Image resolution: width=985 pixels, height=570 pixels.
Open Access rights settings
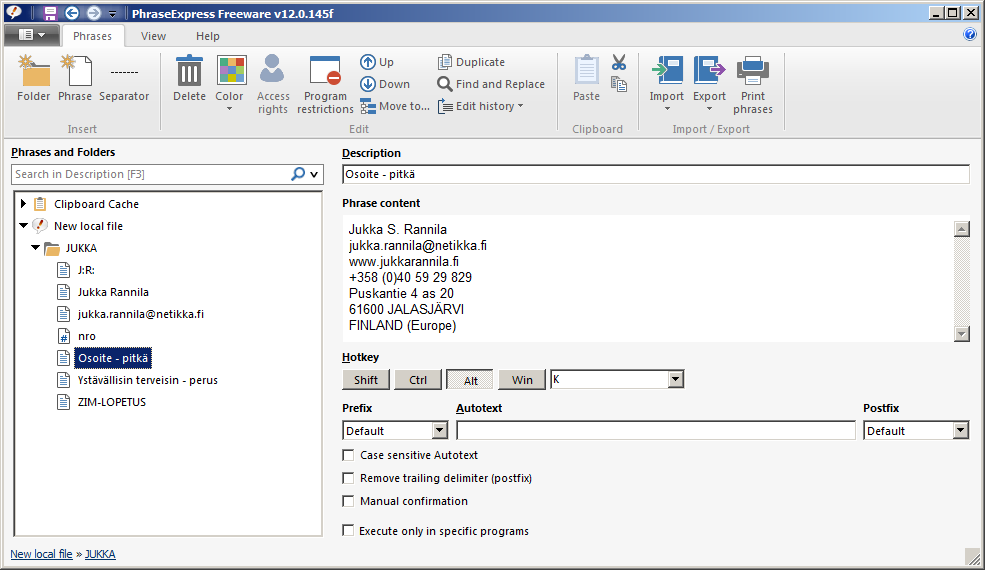pyautogui.click(x=273, y=84)
